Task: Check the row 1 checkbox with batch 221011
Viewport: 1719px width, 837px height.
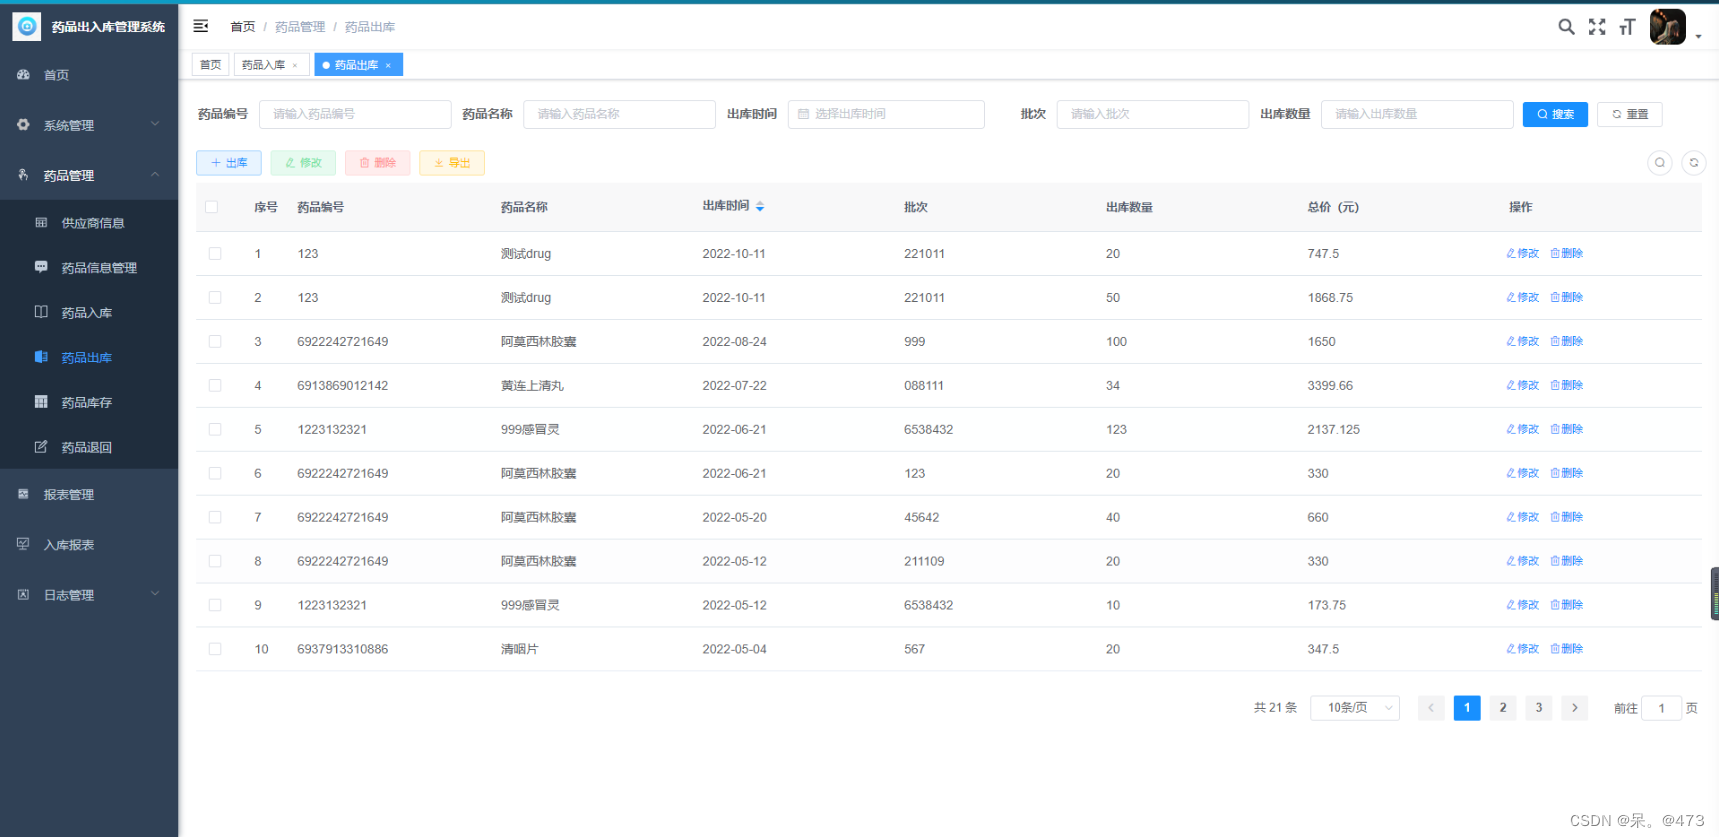Action: [215, 254]
